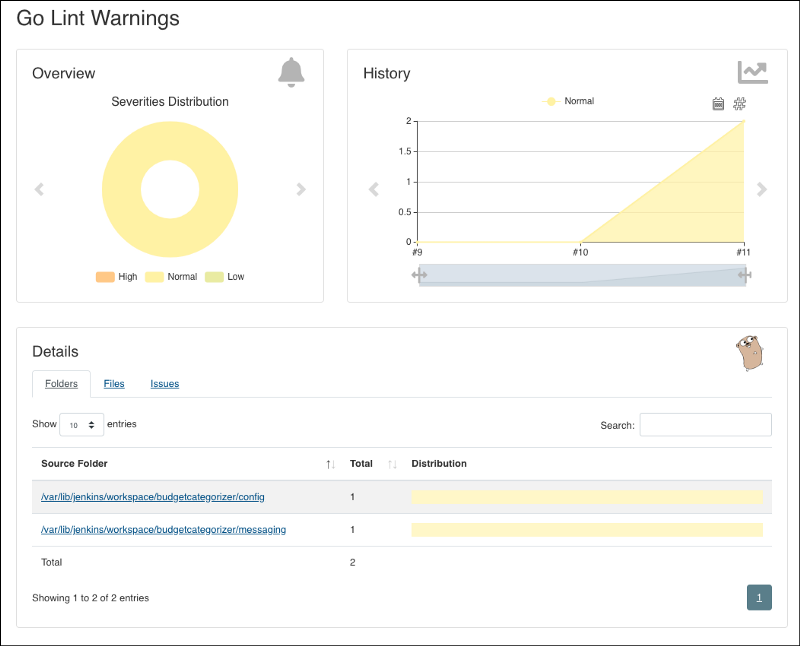
Task: Show next History chart
Action: [761, 189]
